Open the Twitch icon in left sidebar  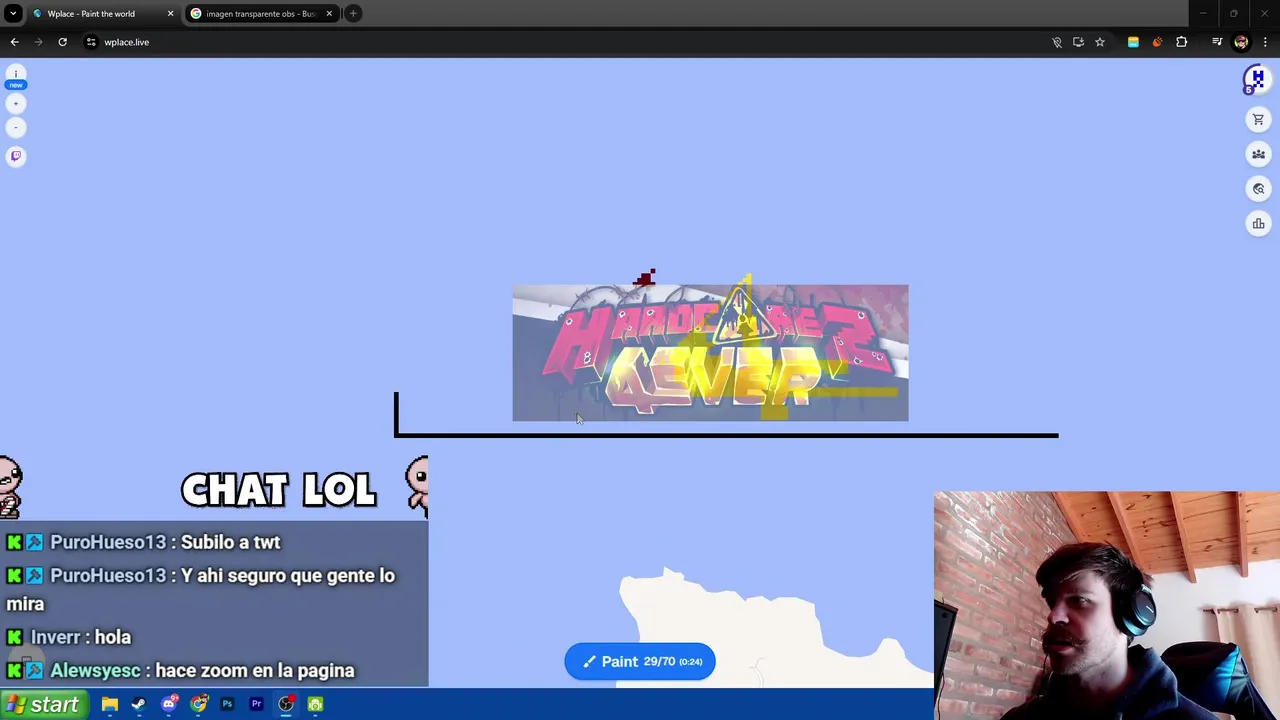(x=16, y=156)
